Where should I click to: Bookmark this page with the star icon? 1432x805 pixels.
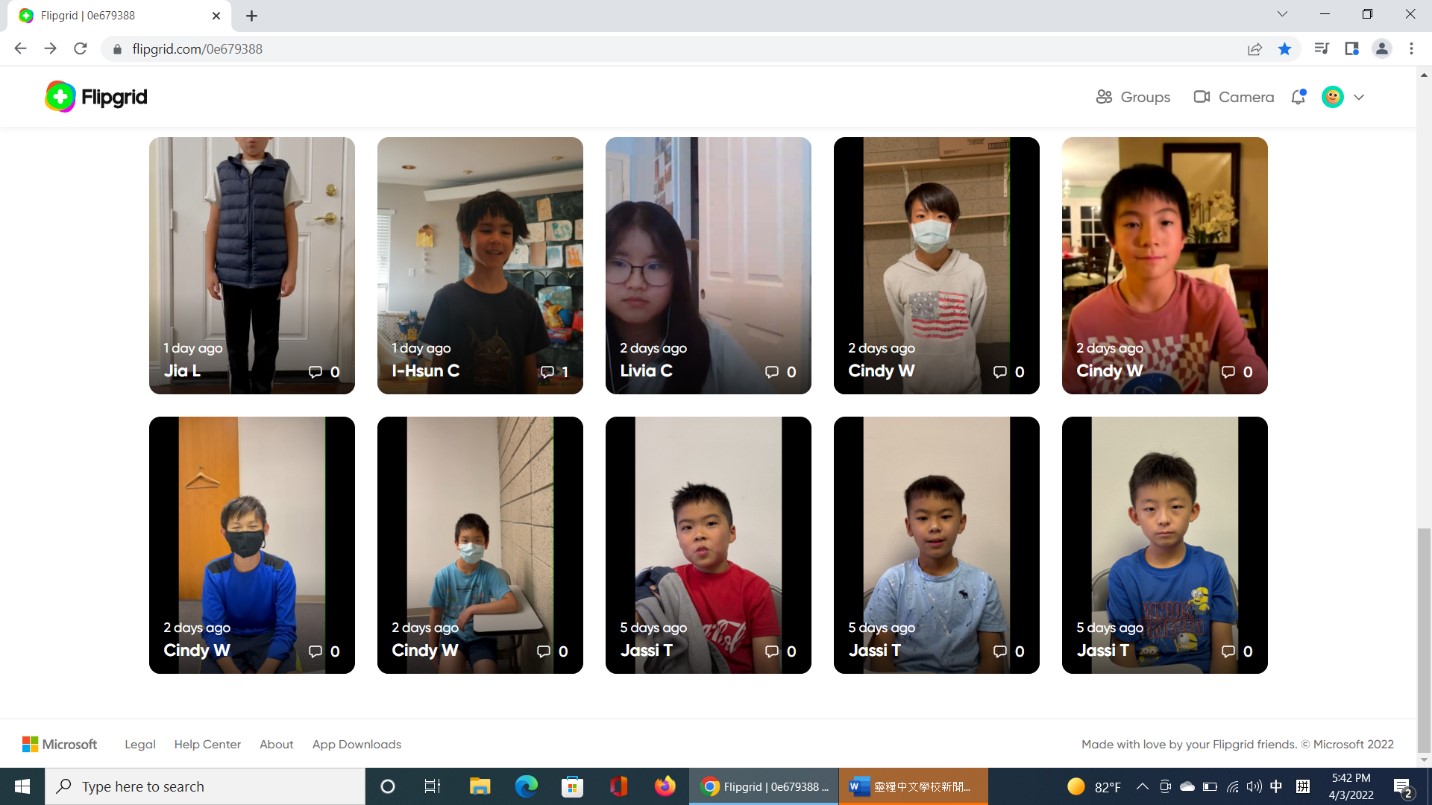[1285, 49]
